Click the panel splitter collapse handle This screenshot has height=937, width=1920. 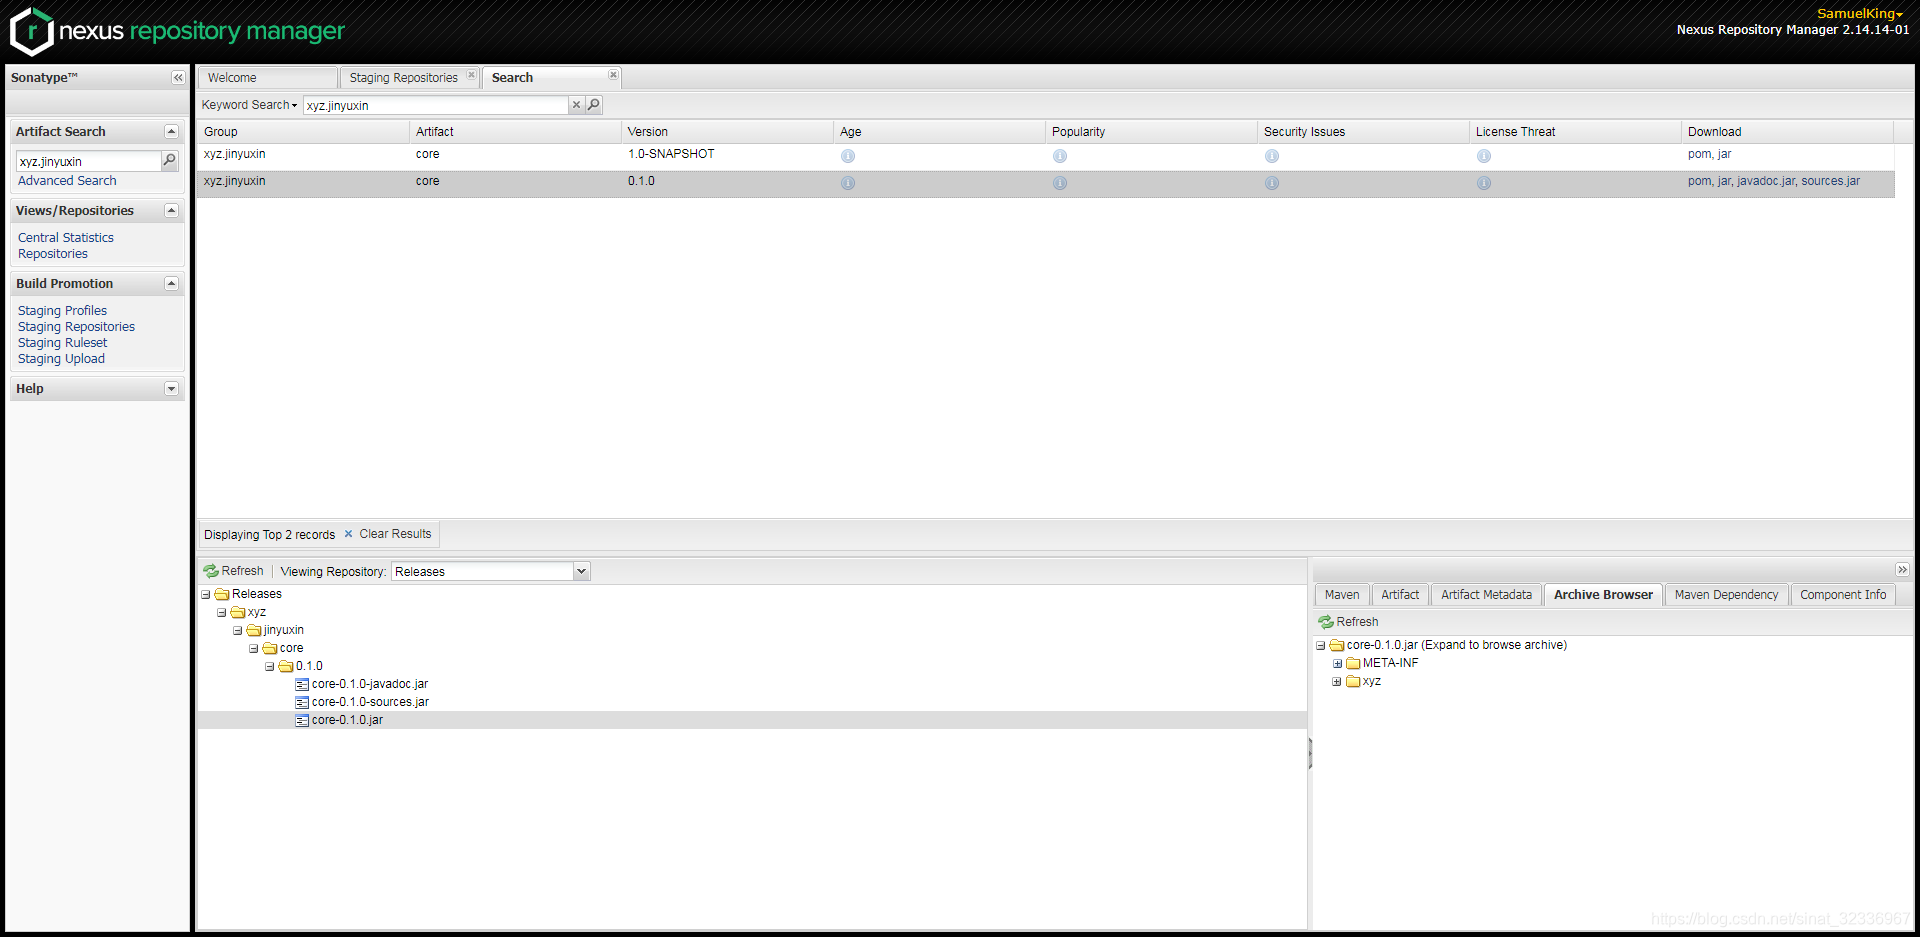(1310, 753)
